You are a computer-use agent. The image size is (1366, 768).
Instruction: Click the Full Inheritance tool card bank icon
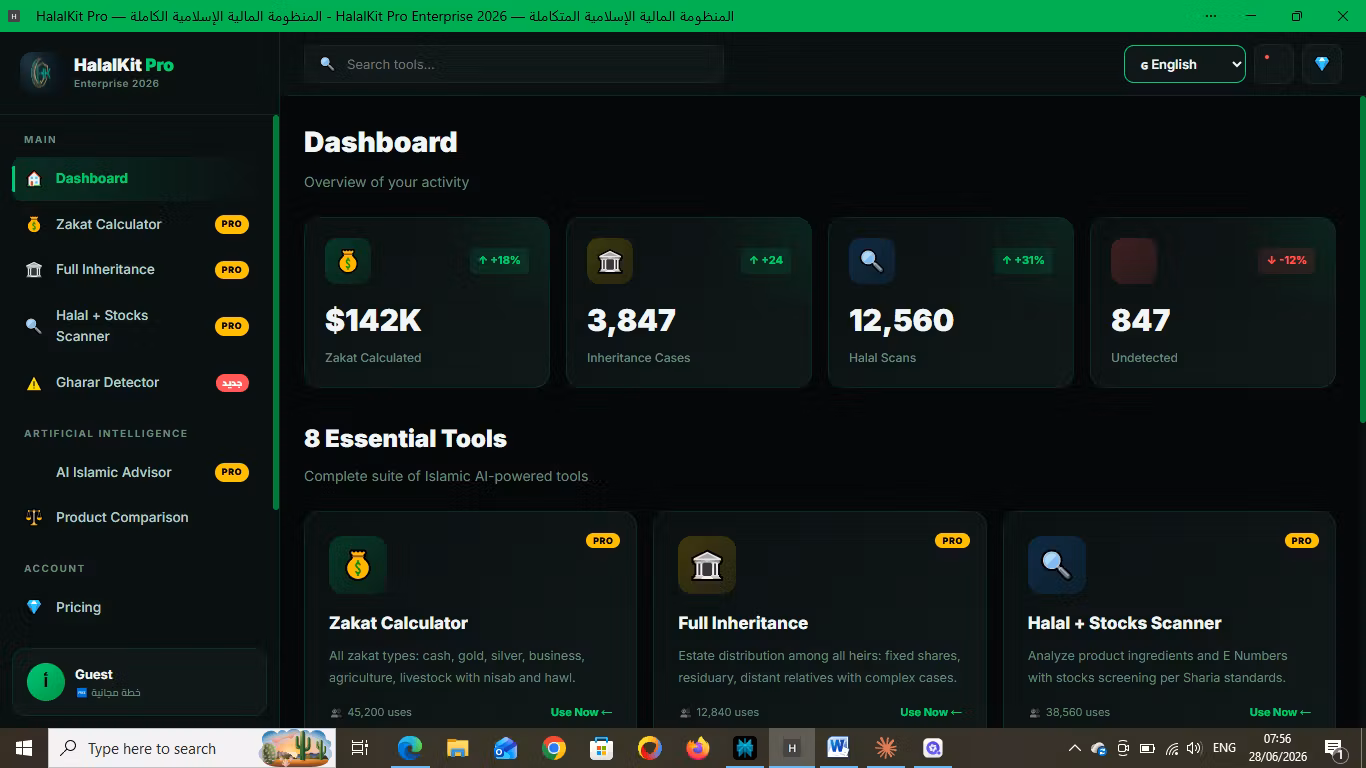(x=707, y=565)
